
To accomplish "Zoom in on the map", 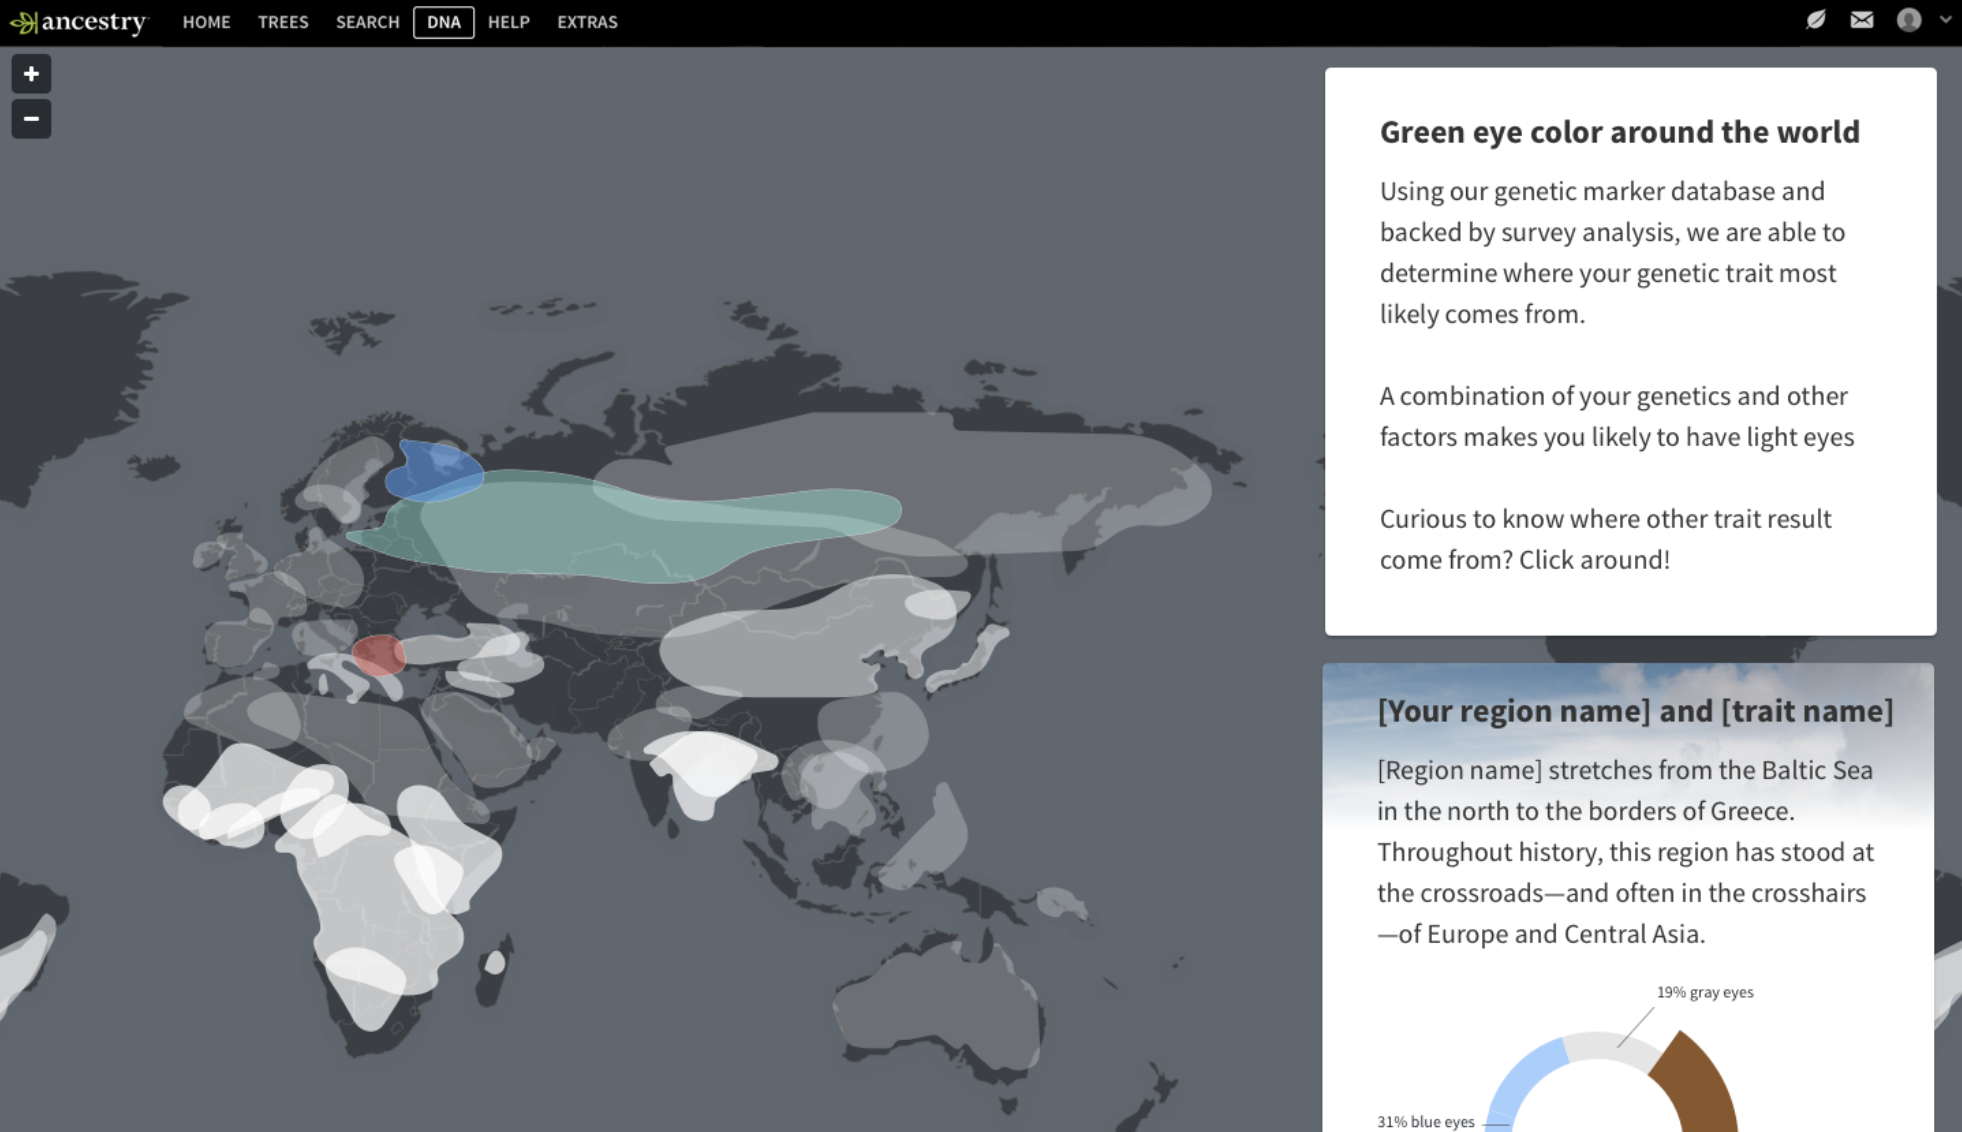I will [x=31, y=74].
